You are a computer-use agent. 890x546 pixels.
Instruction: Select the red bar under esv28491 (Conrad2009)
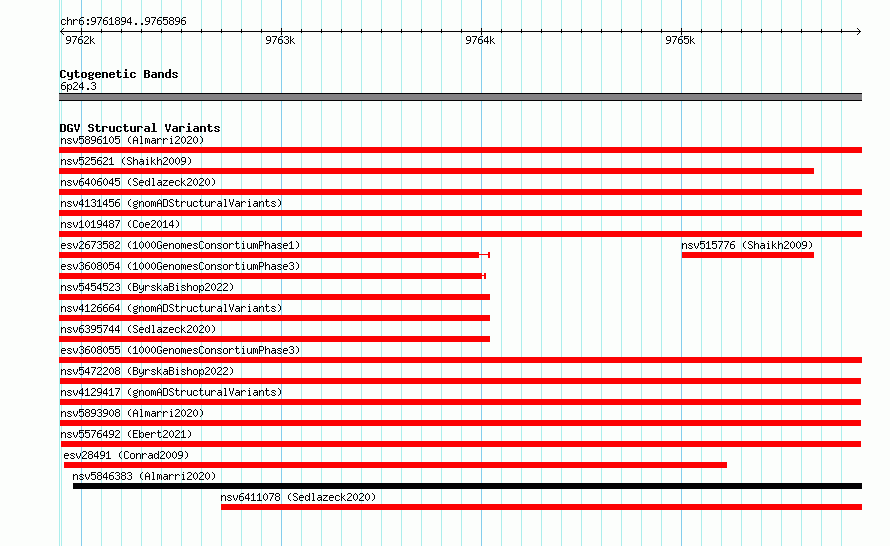tap(395, 465)
